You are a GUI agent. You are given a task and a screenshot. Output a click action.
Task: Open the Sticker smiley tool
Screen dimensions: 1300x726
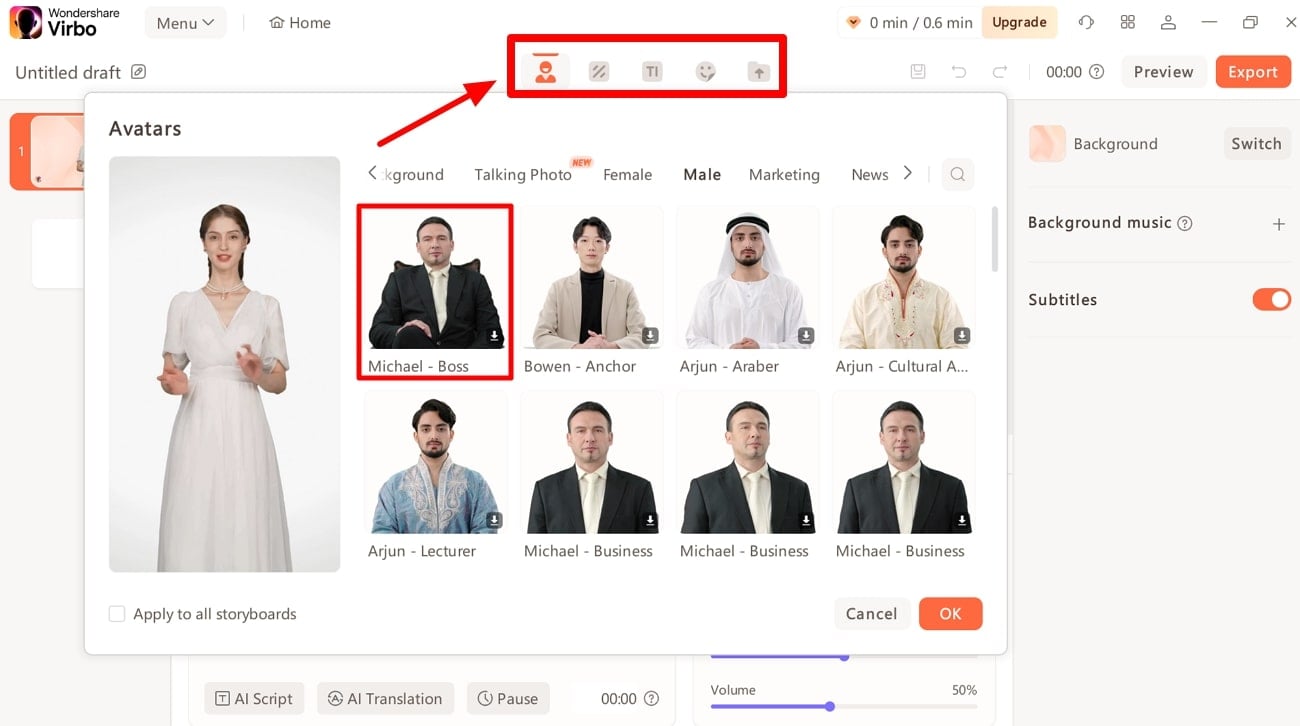(706, 71)
